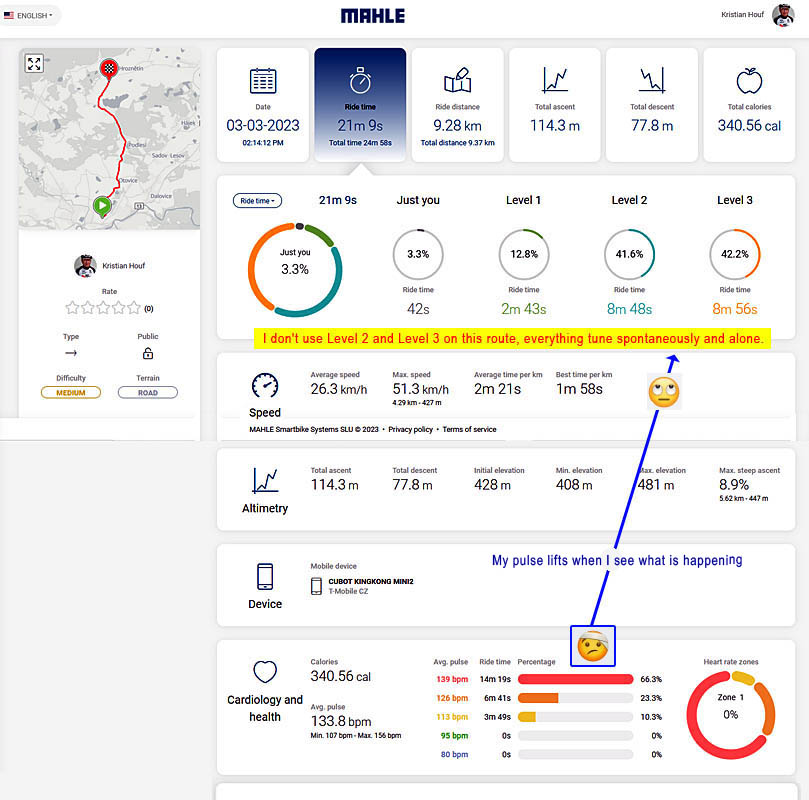Click the Type arrow icon
Image resolution: width=809 pixels, height=800 pixels.
(71, 354)
